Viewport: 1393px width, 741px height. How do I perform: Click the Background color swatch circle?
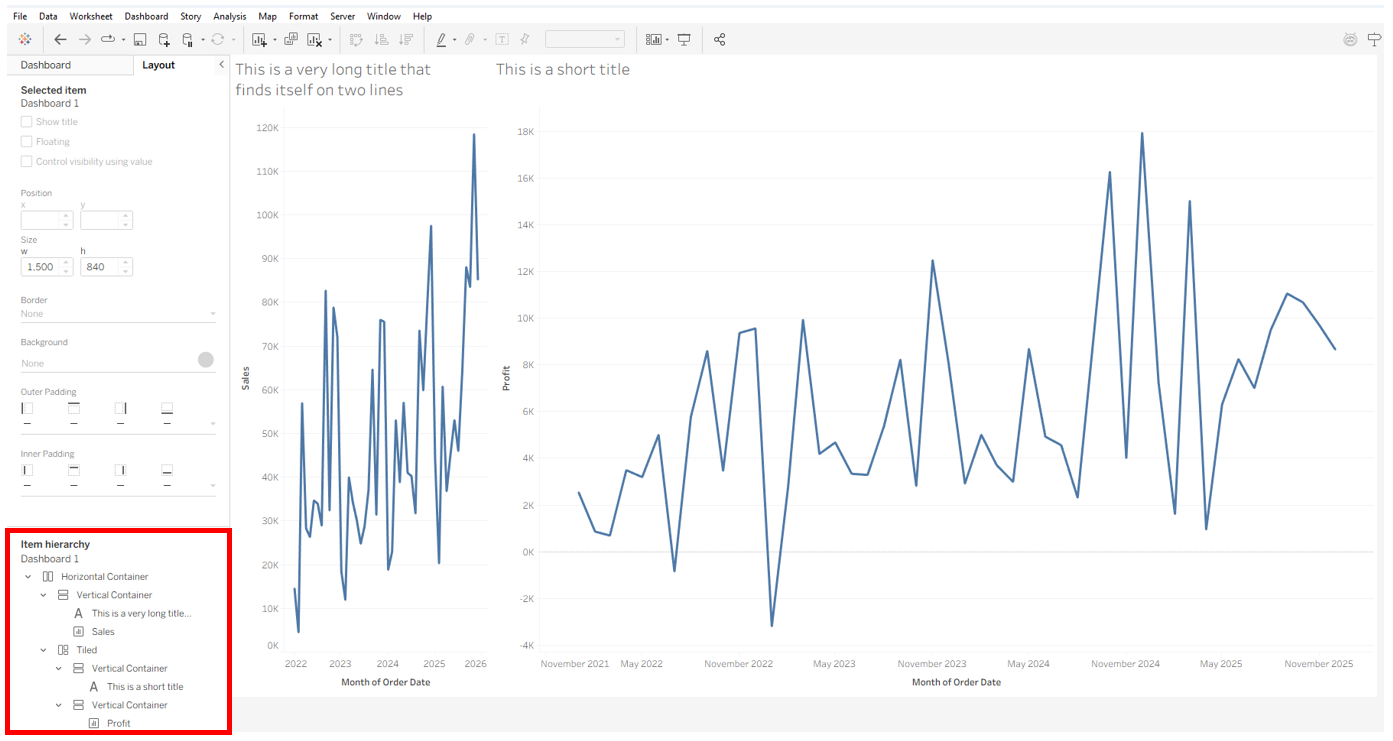[x=205, y=360]
